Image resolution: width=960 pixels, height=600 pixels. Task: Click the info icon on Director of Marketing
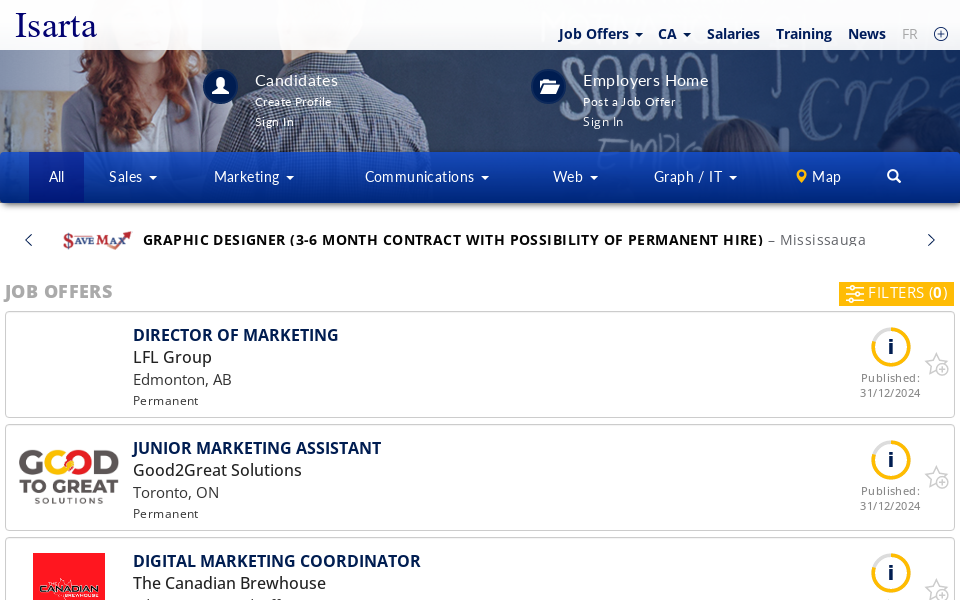coord(891,346)
